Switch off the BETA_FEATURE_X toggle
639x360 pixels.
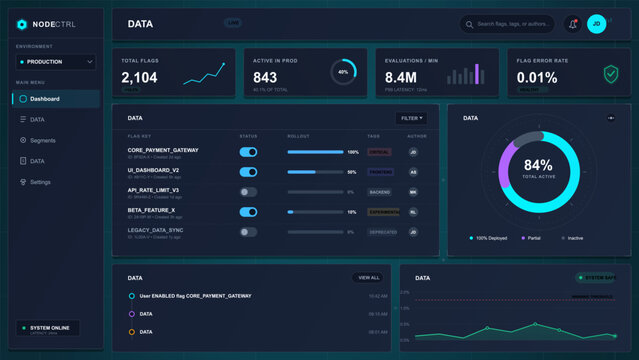[x=248, y=212]
